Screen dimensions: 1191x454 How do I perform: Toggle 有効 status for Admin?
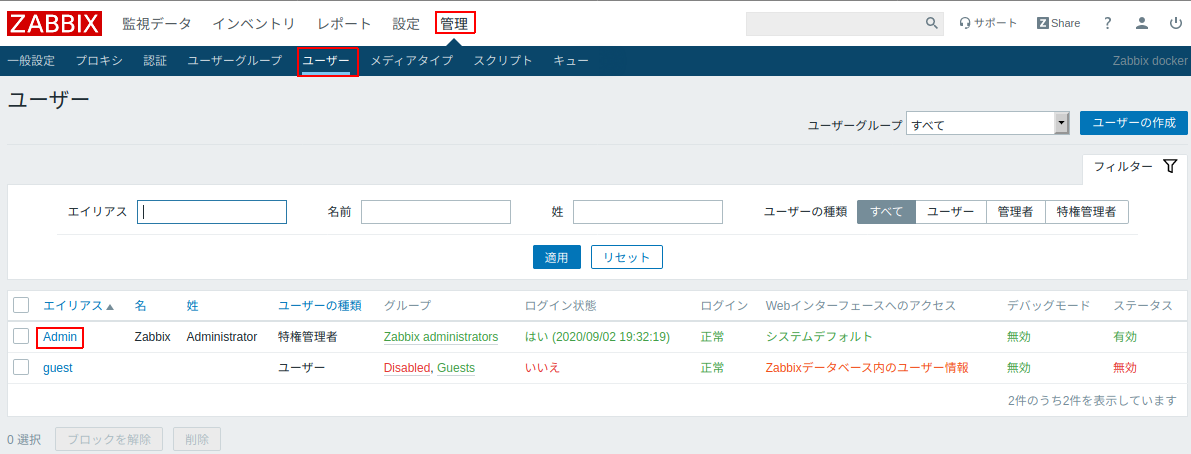(1125, 336)
